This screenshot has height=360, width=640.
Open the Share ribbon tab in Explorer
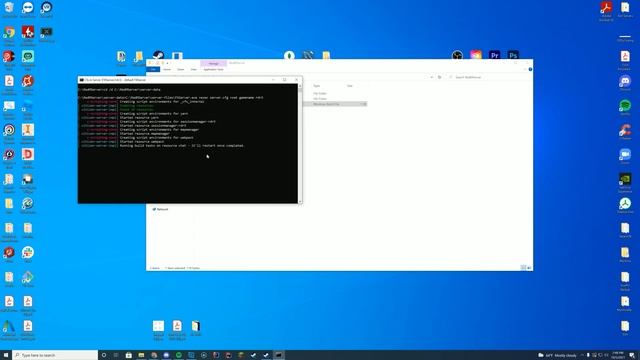coord(180,69)
